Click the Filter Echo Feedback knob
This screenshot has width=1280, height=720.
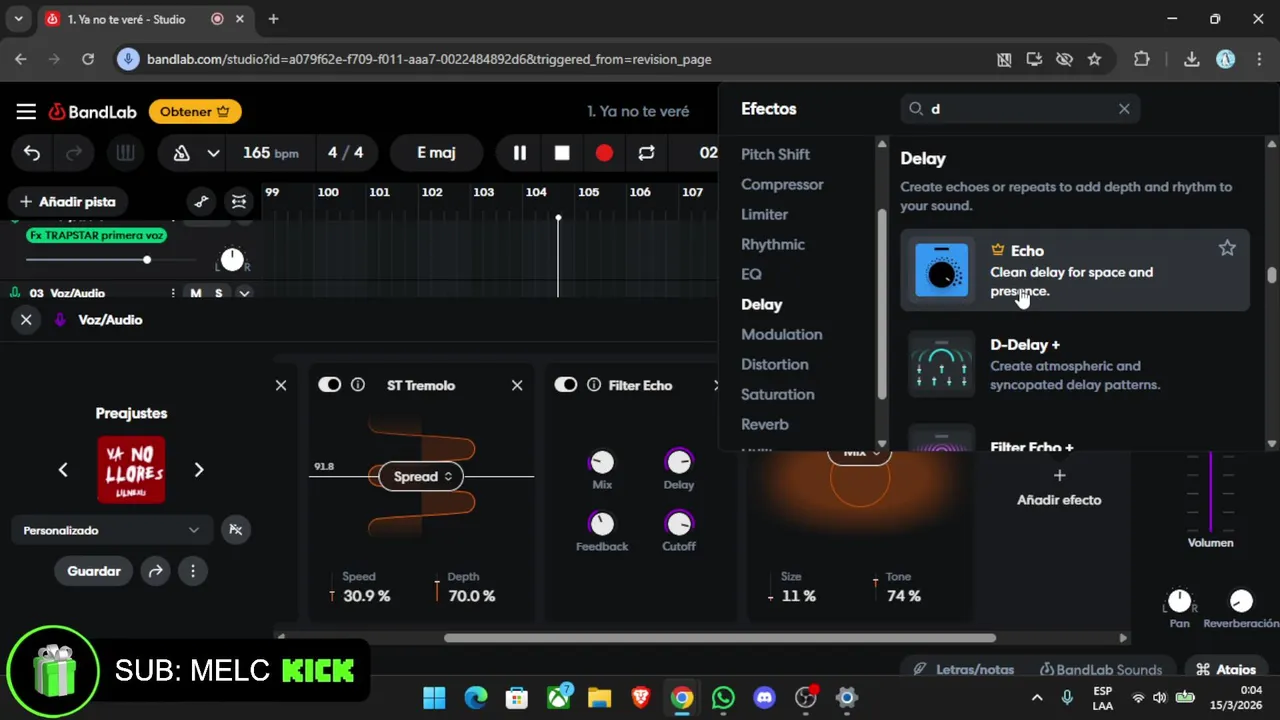[x=602, y=523]
